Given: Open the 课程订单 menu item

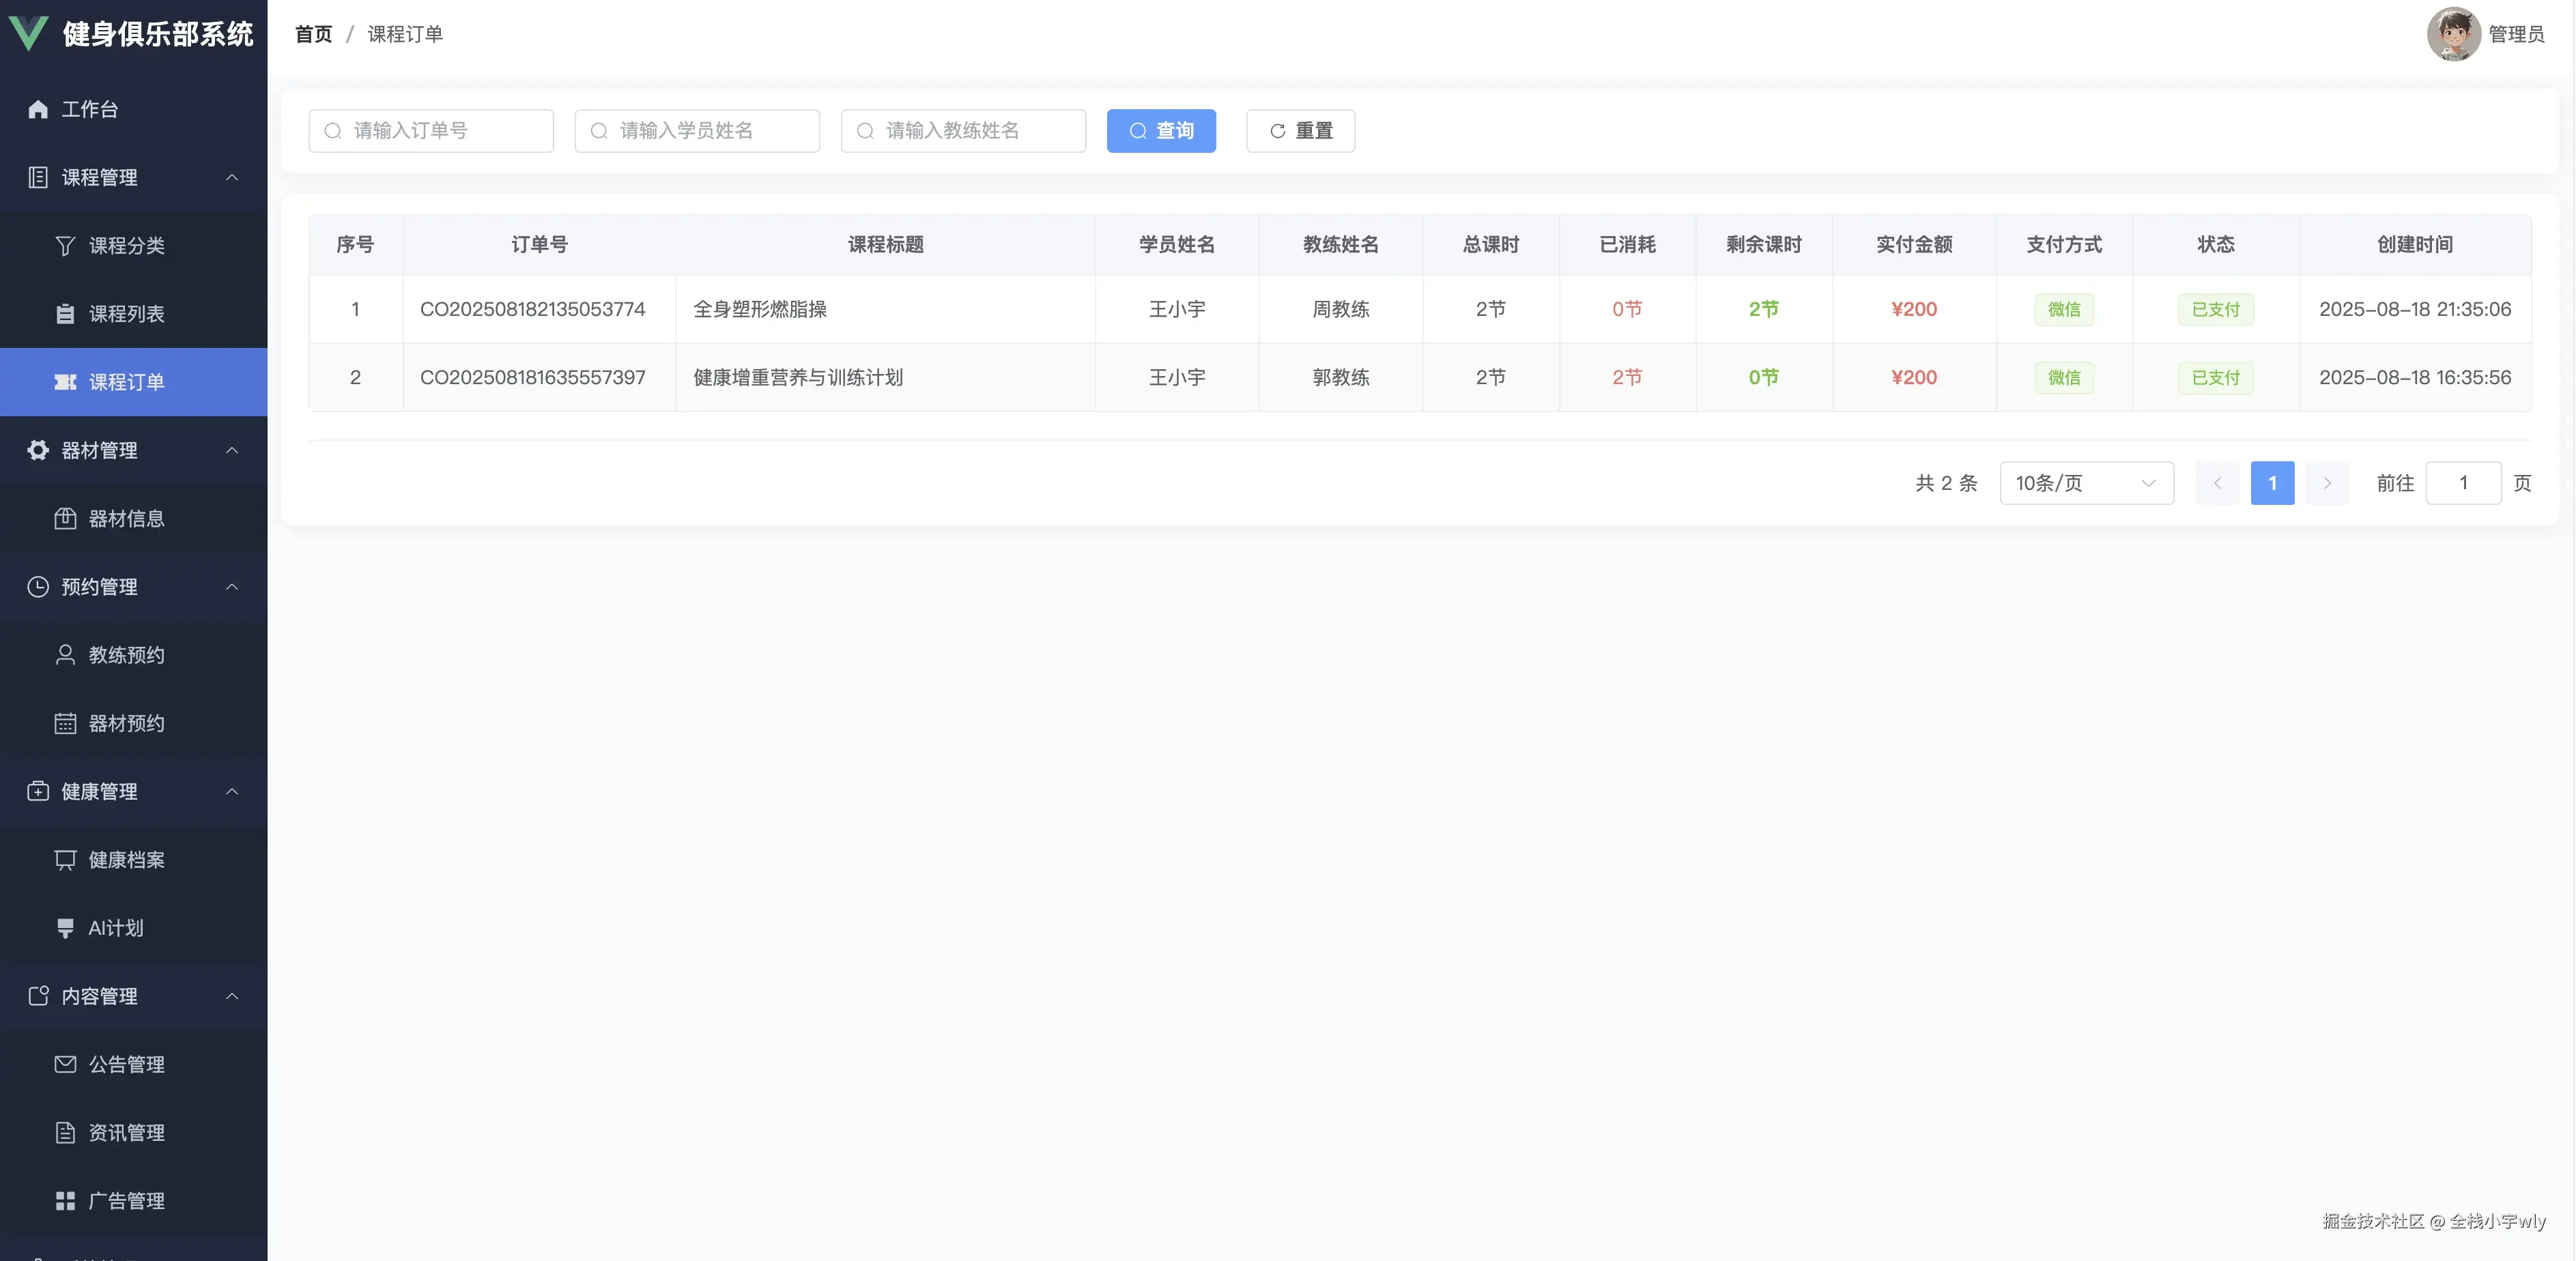Looking at the screenshot, I should [x=126, y=382].
